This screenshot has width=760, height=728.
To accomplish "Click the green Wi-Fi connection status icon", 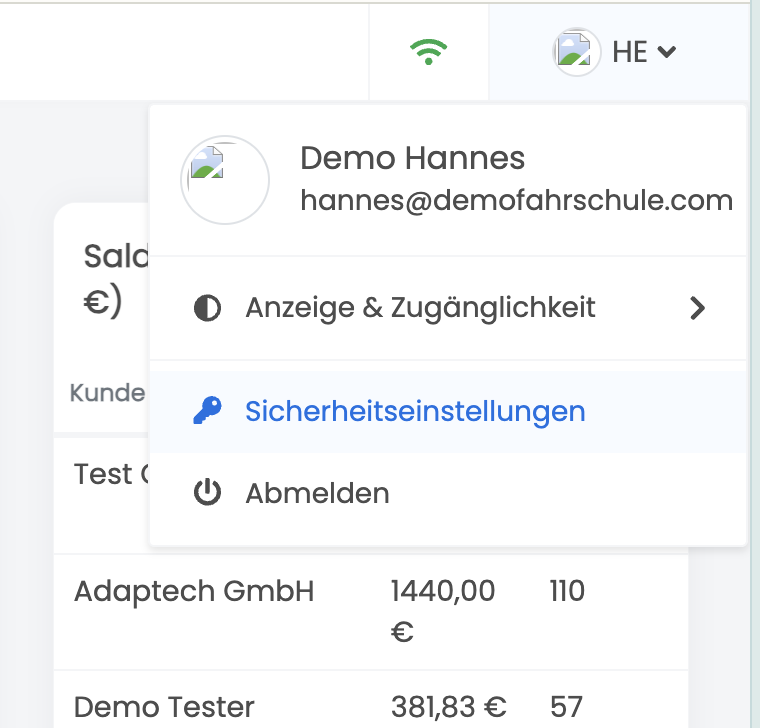I will pos(429,51).
